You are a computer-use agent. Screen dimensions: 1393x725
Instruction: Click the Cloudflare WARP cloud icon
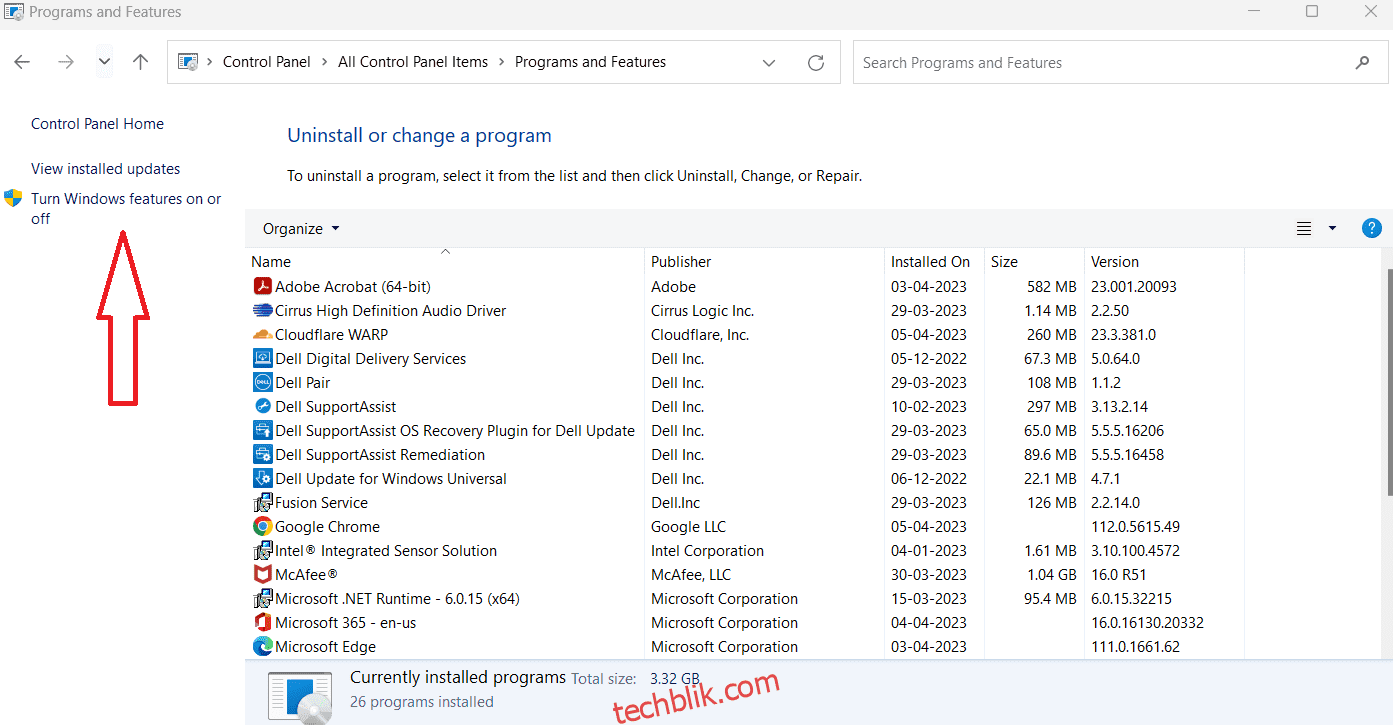(x=263, y=335)
